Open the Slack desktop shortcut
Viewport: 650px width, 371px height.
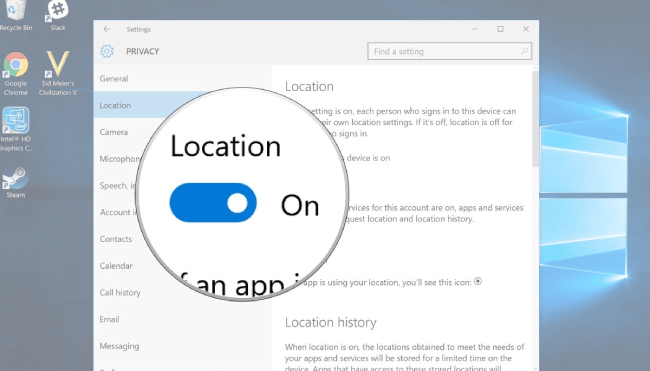pyautogui.click(x=58, y=15)
